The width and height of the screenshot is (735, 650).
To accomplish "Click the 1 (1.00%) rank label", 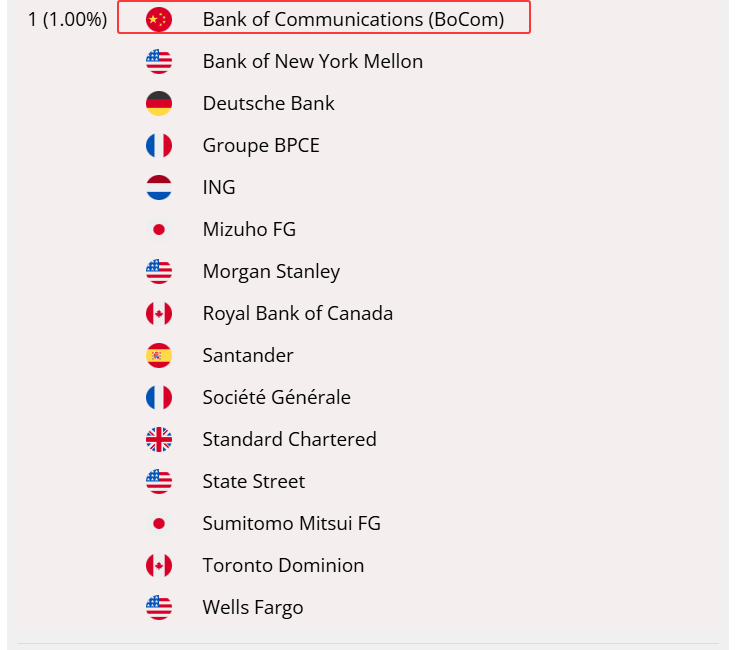I will click(x=67, y=19).
